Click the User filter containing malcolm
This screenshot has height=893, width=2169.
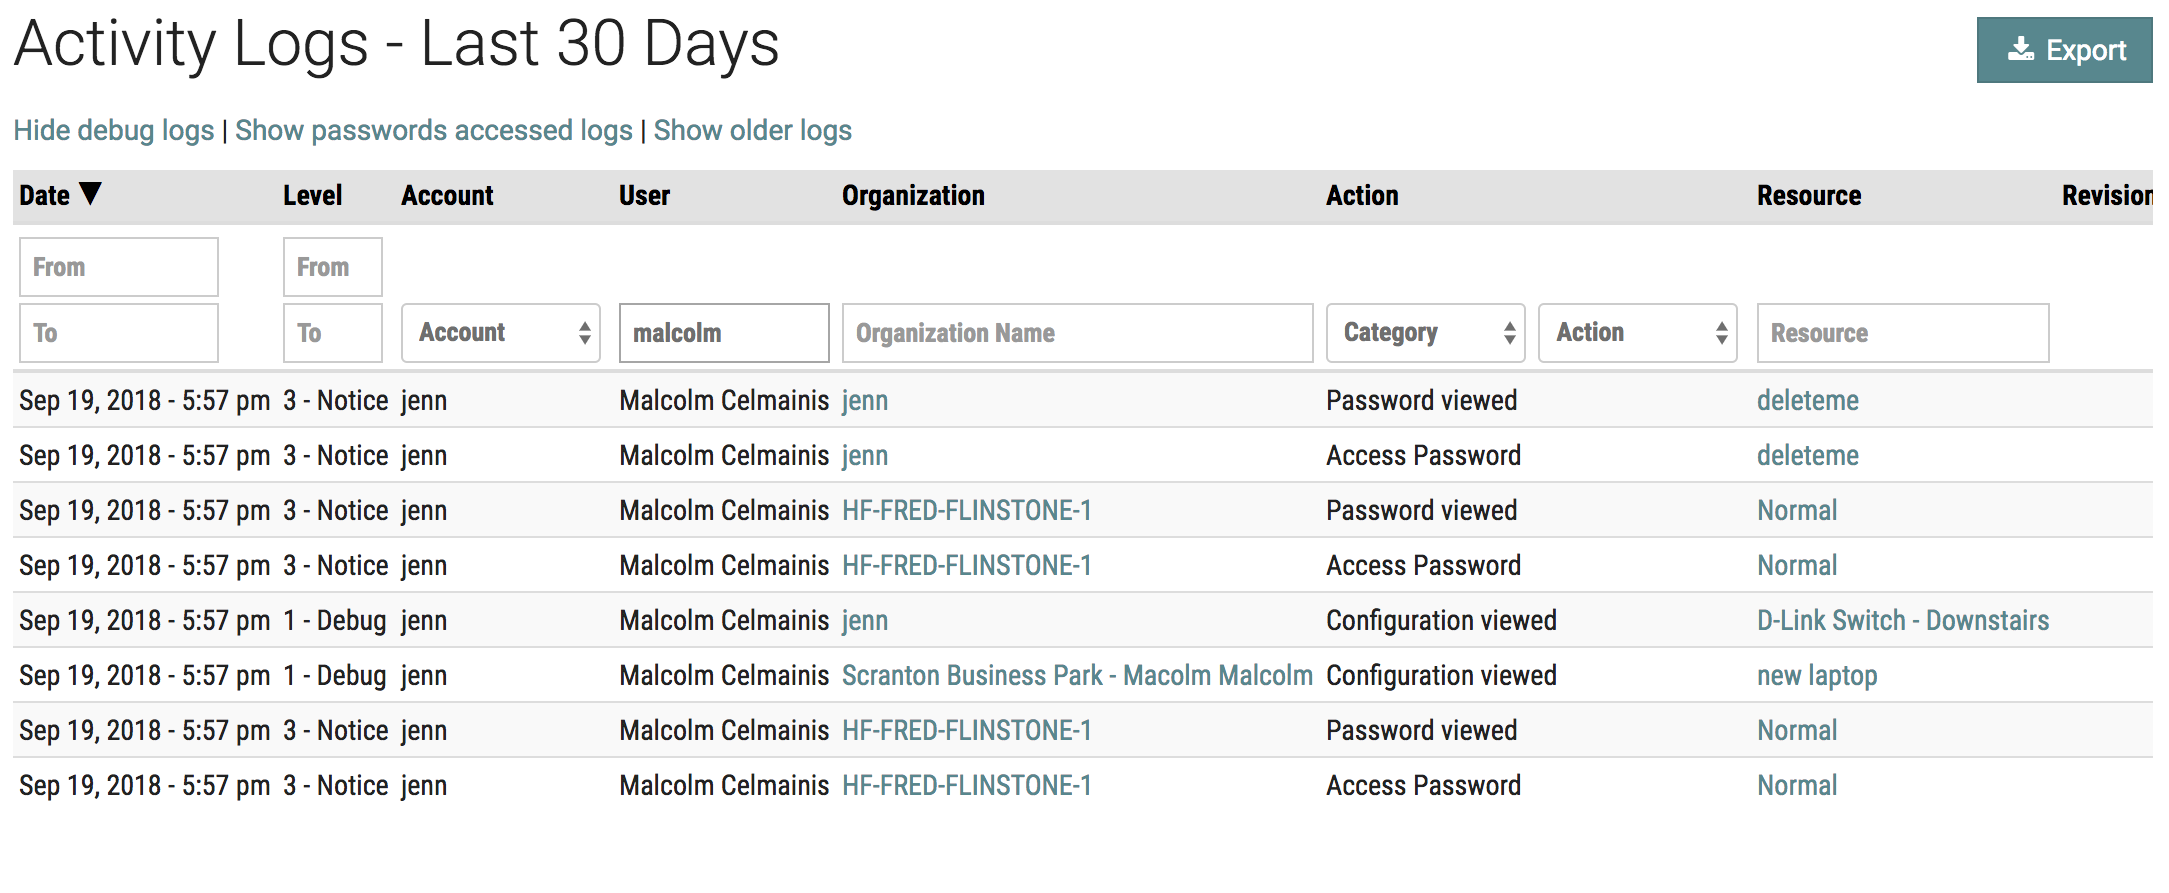[x=723, y=333]
